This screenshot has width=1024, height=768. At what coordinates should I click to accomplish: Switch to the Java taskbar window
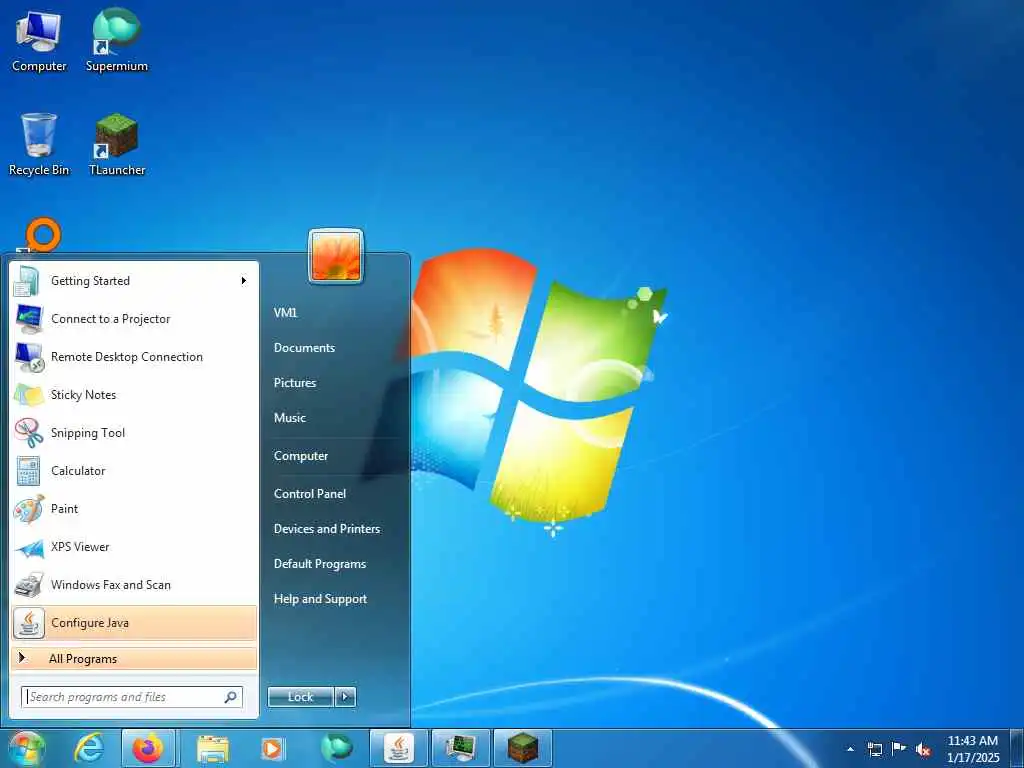[x=398, y=748]
